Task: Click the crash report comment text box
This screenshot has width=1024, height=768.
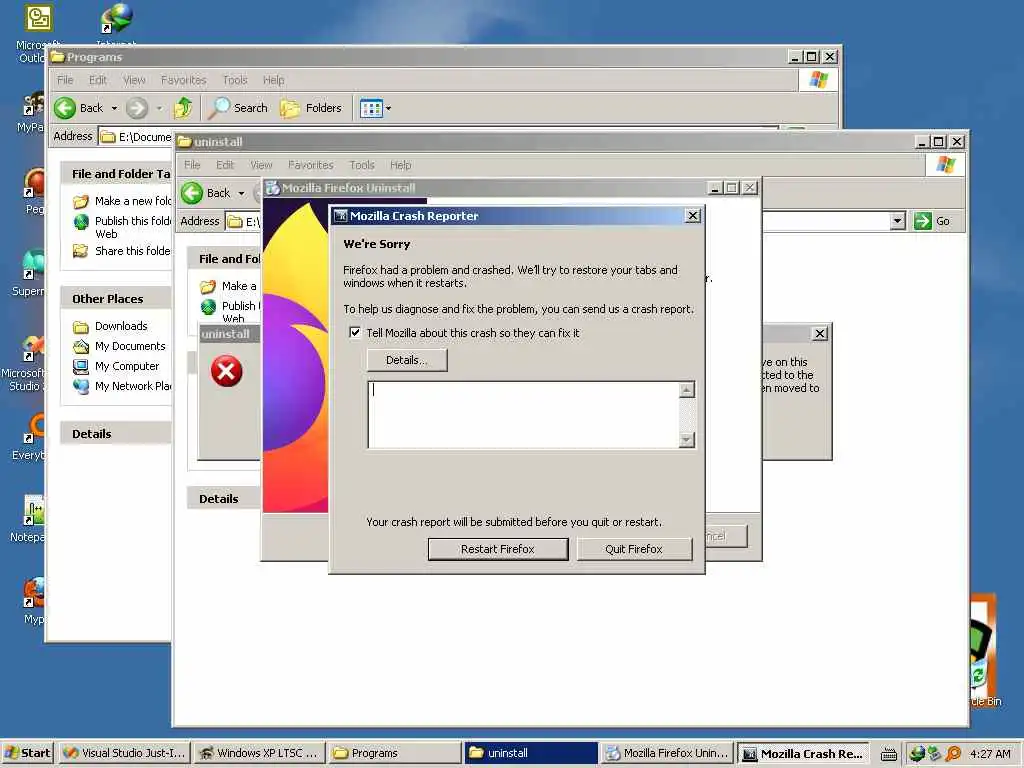Action: 524,415
